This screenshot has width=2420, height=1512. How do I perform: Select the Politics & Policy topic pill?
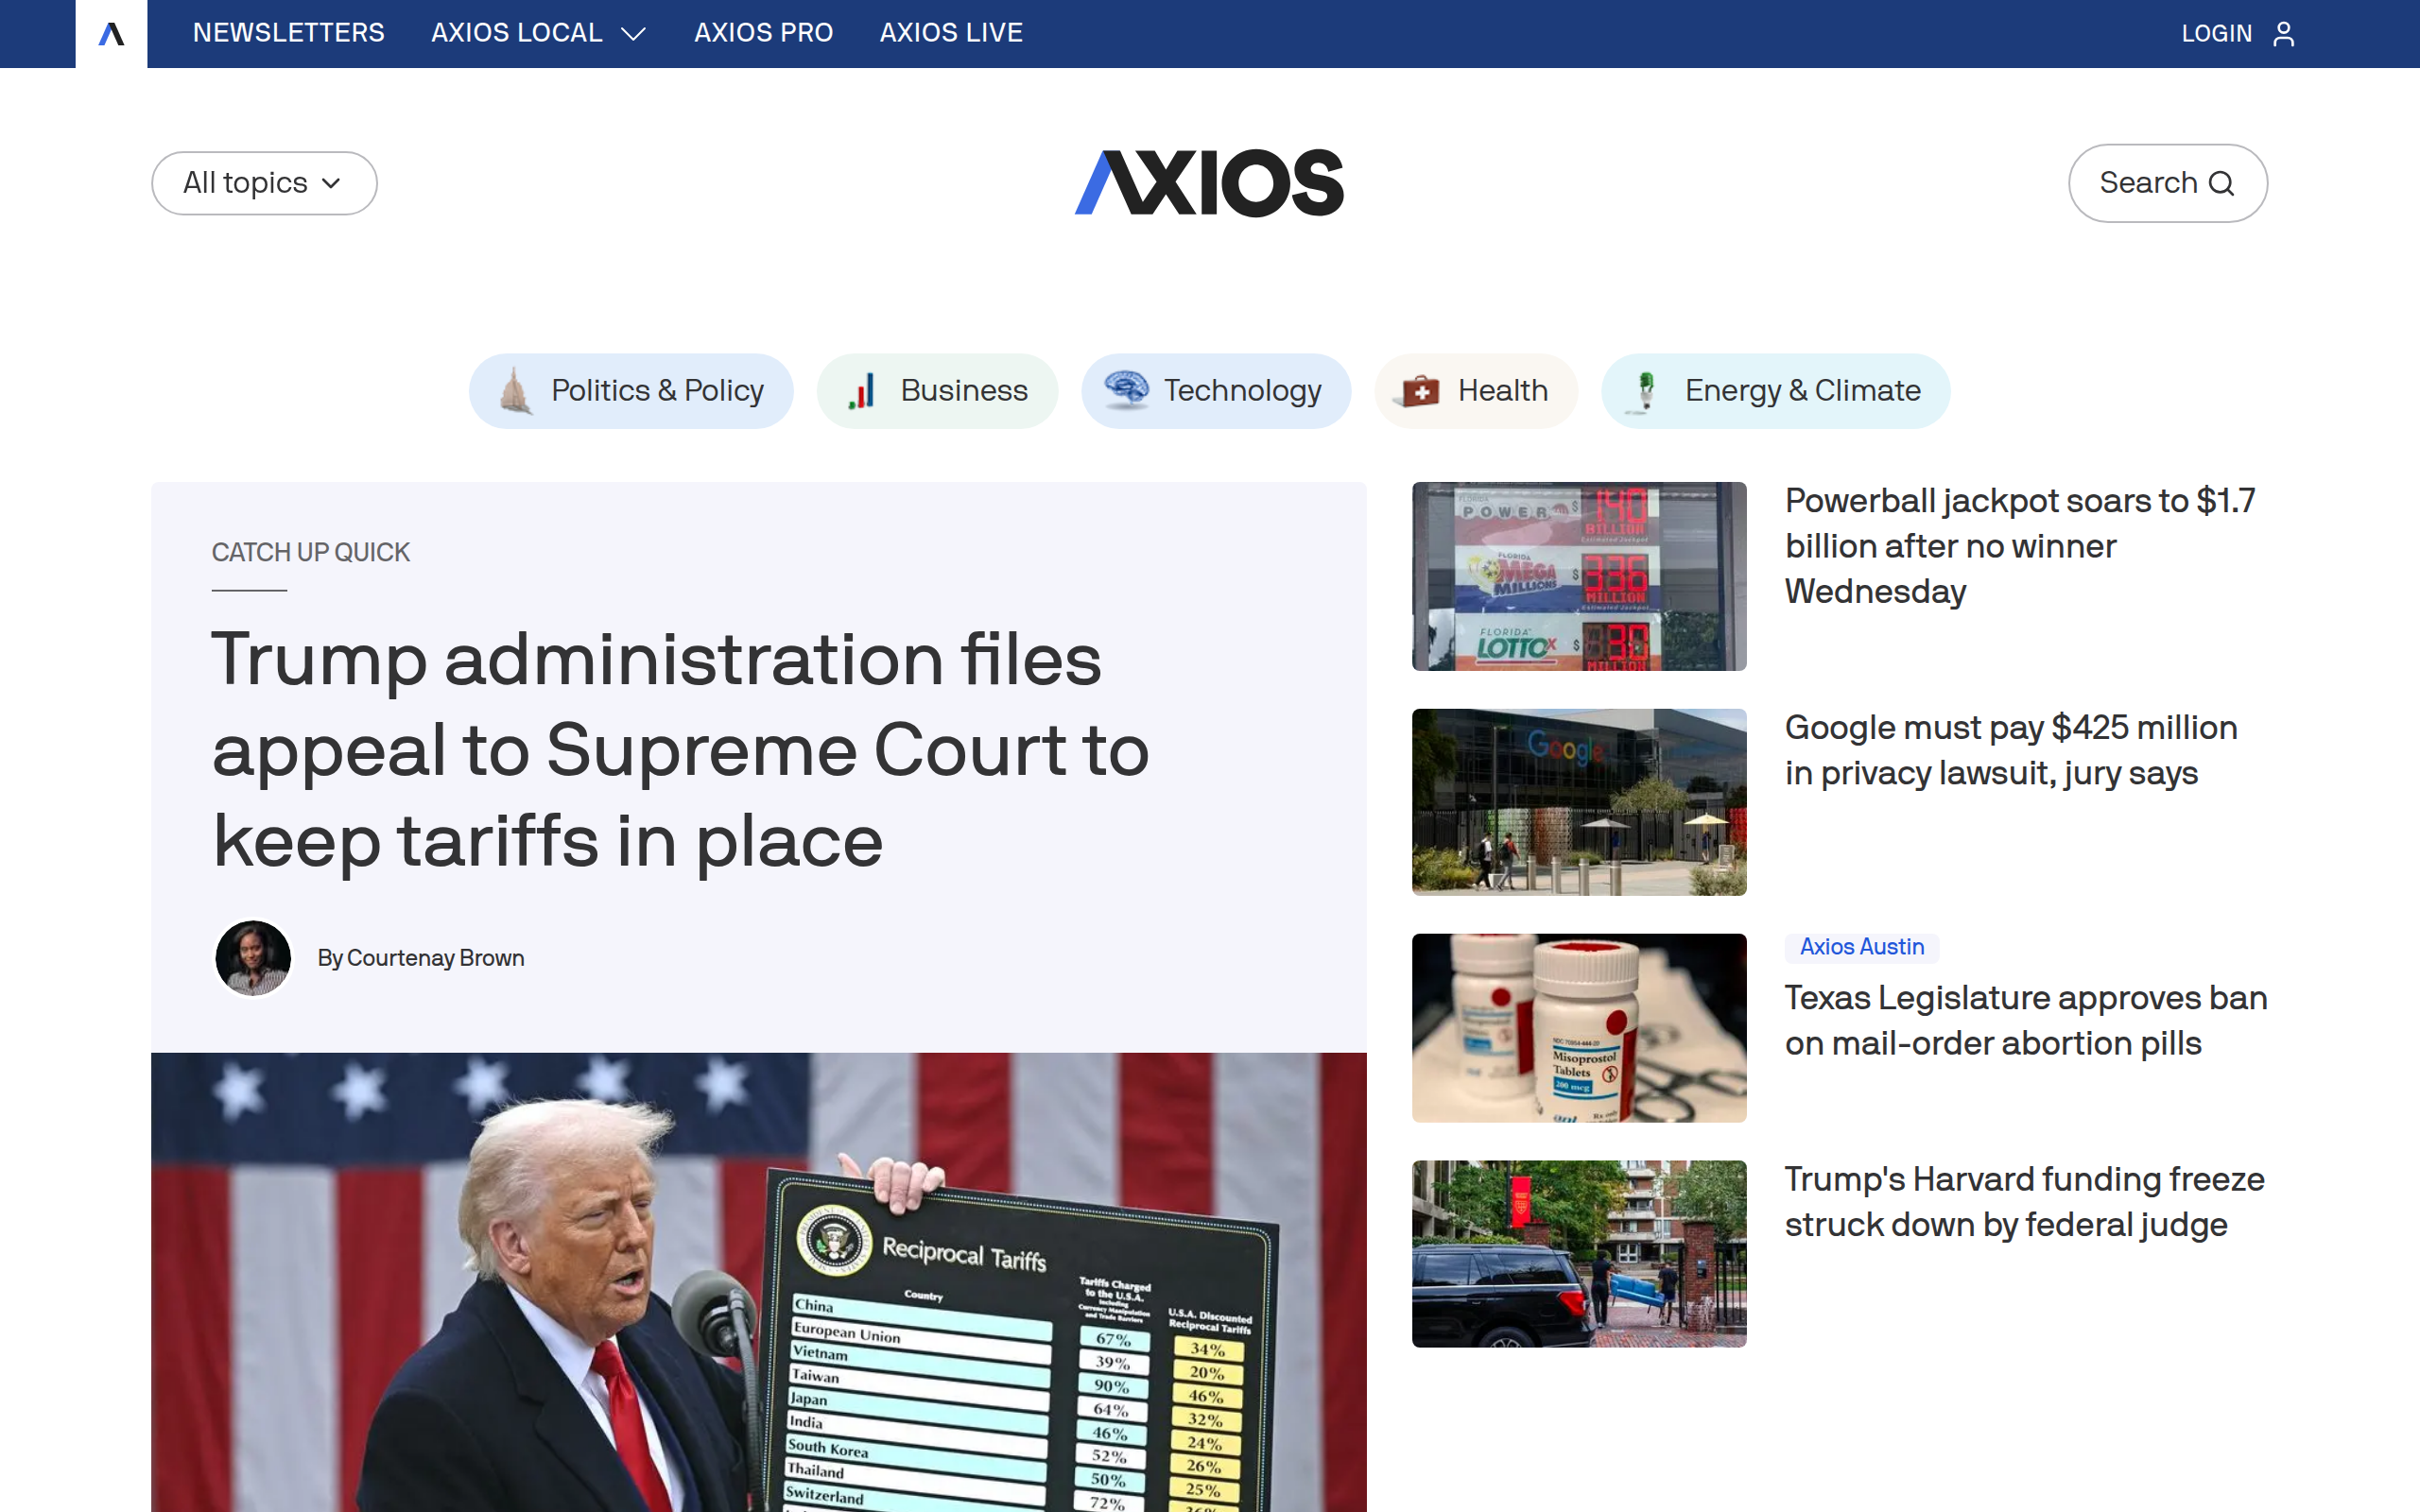click(x=631, y=391)
